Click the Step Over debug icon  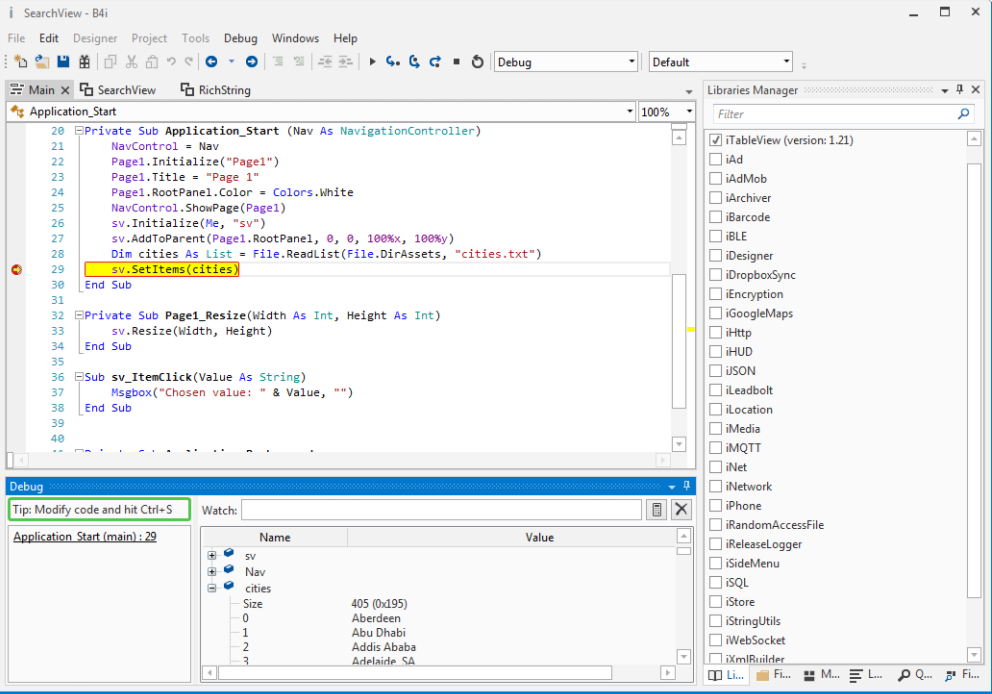click(414, 61)
